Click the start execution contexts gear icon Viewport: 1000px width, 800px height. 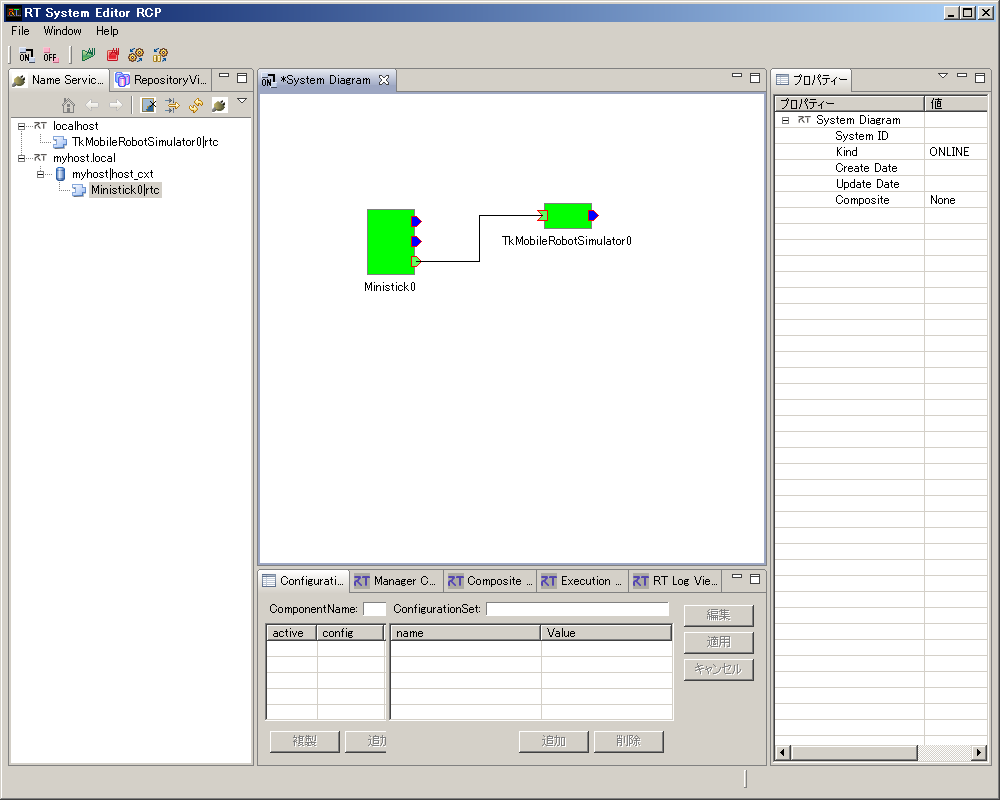pyautogui.click(x=136, y=55)
